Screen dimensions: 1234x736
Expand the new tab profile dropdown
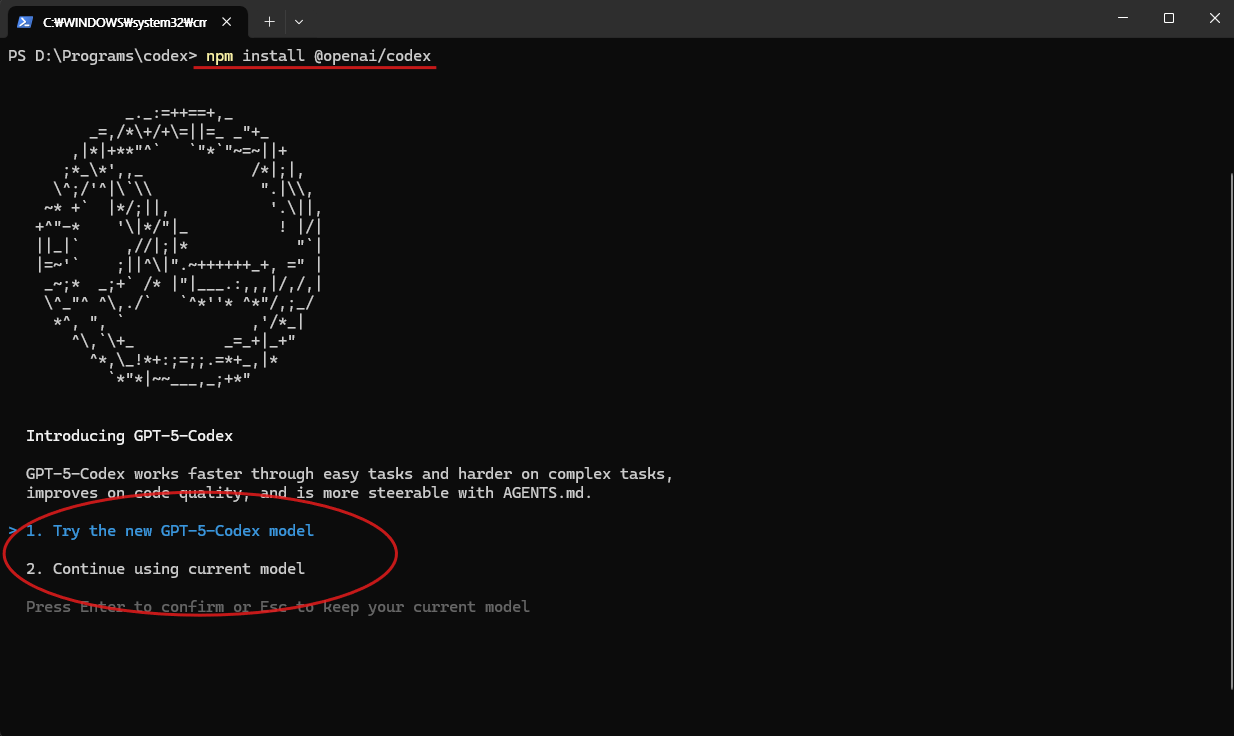coord(299,20)
